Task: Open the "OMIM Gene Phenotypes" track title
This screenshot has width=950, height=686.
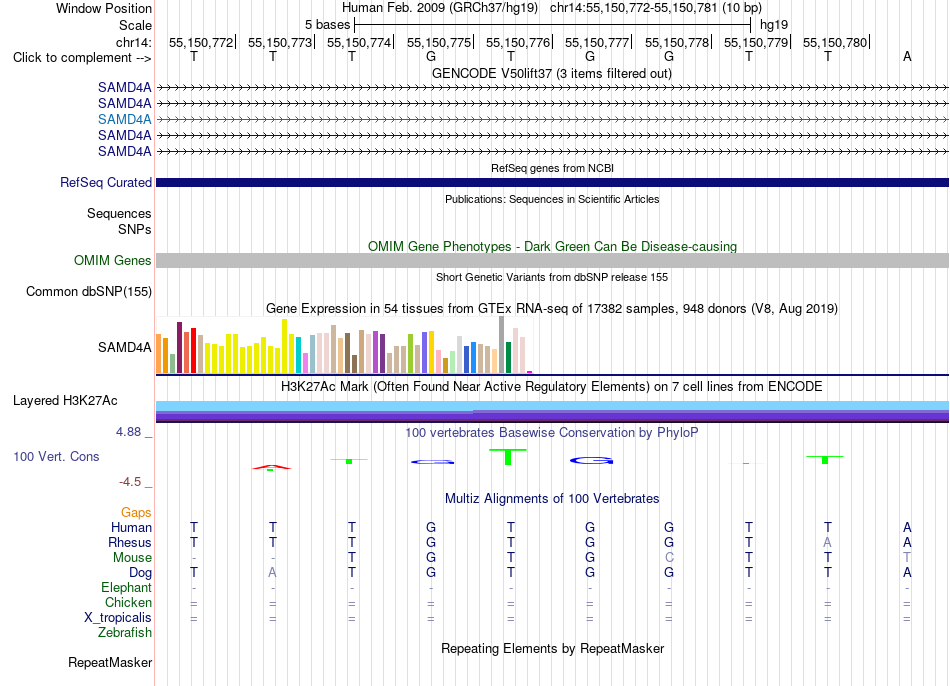Action: (552, 247)
